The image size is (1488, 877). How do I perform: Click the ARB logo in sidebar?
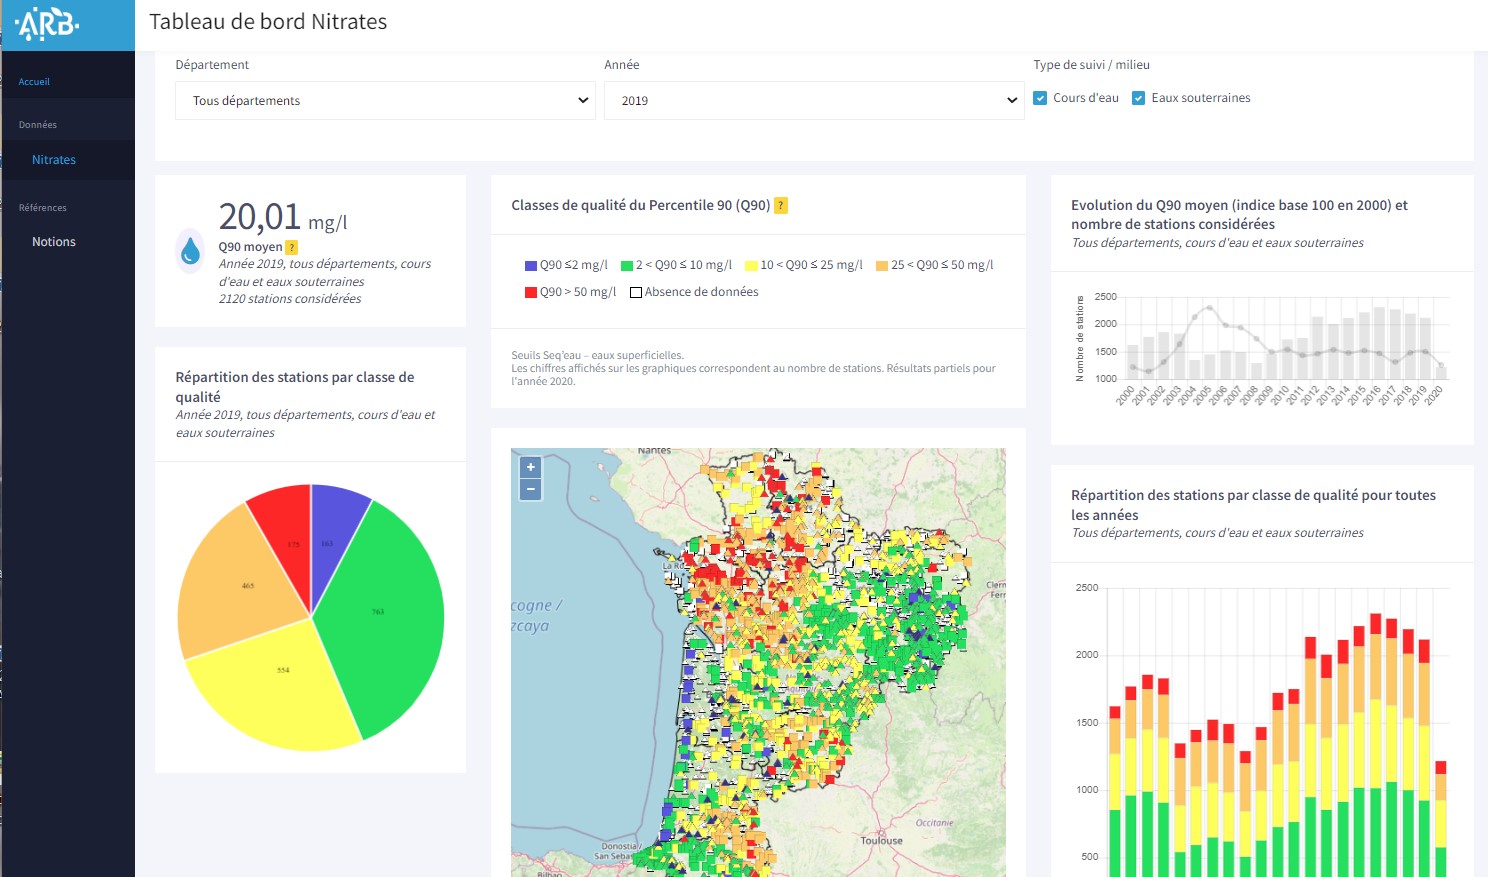click(47, 24)
